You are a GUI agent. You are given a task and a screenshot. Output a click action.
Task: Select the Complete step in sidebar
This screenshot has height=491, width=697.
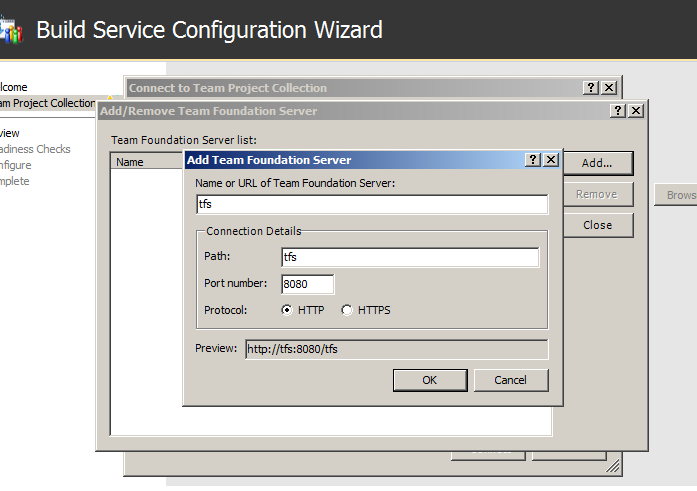pyautogui.click(x=15, y=181)
